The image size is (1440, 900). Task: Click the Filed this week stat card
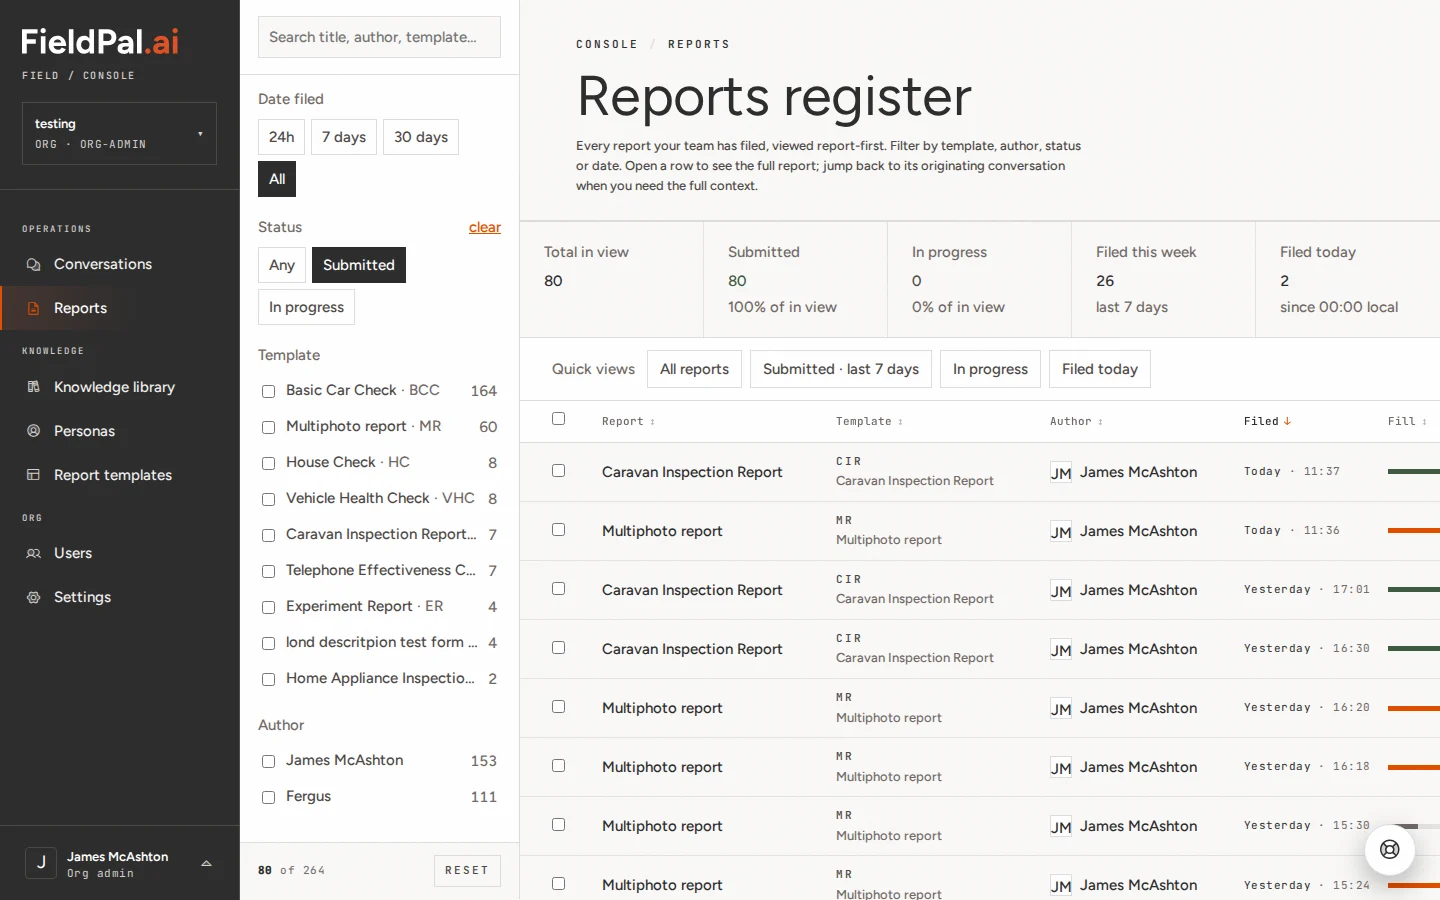[x=1163, y=279]
